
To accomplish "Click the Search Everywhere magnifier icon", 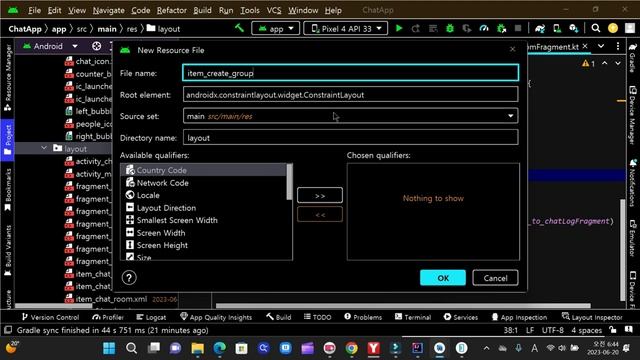I will point(596,28).
